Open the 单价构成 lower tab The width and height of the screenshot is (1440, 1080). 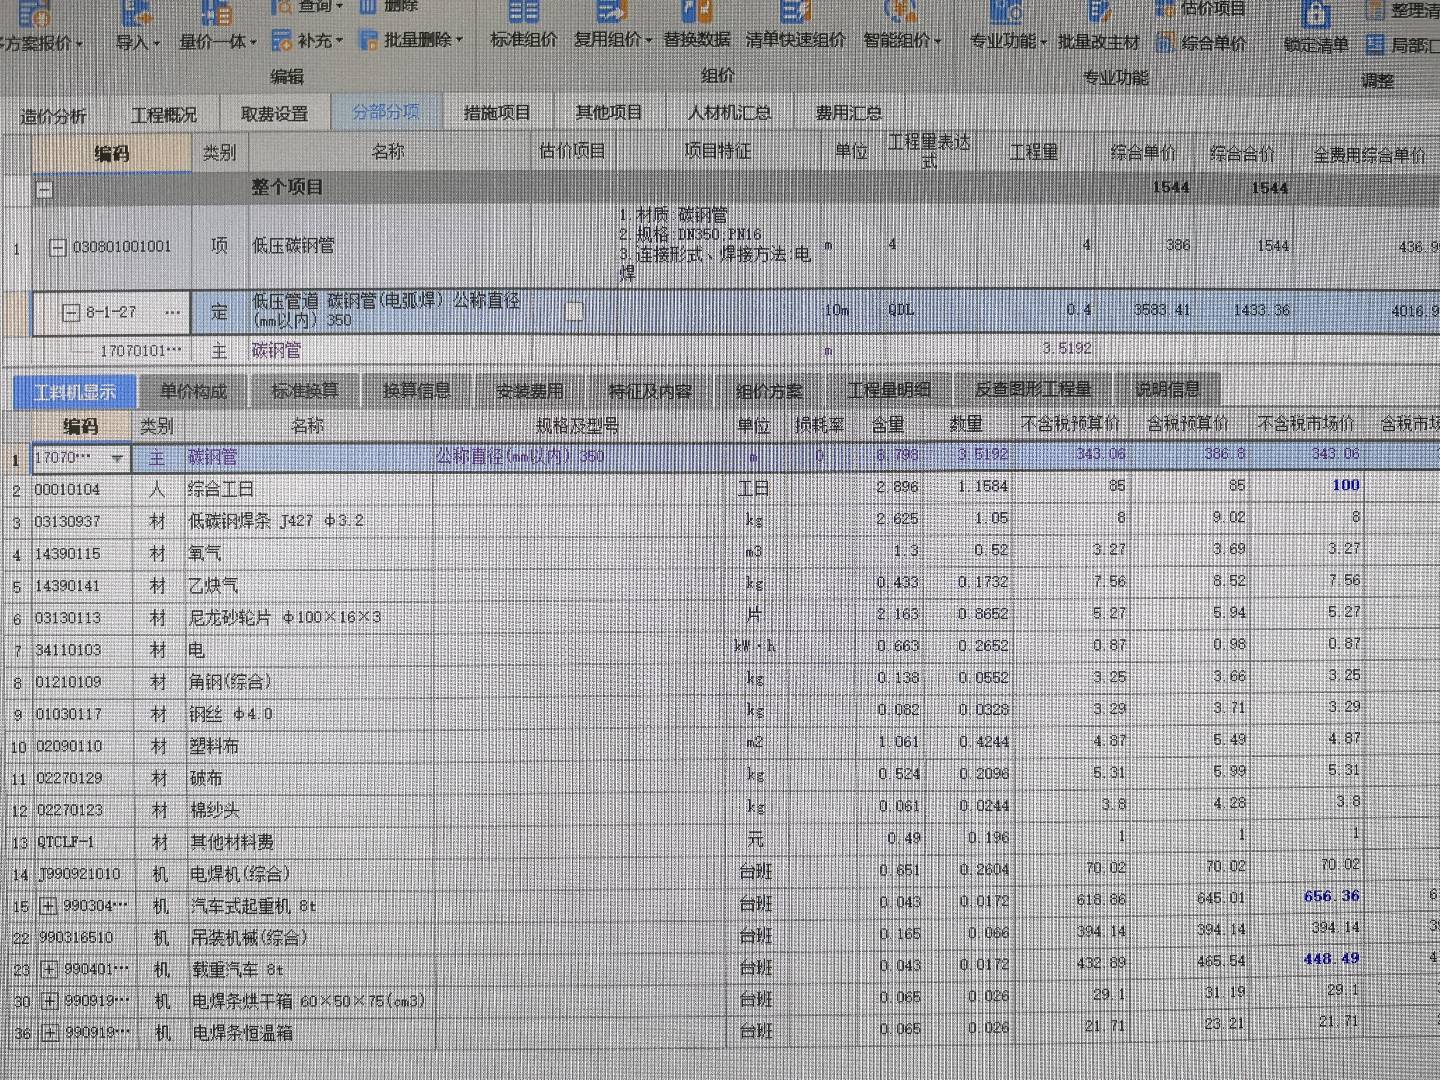click(x=194, y=391)
